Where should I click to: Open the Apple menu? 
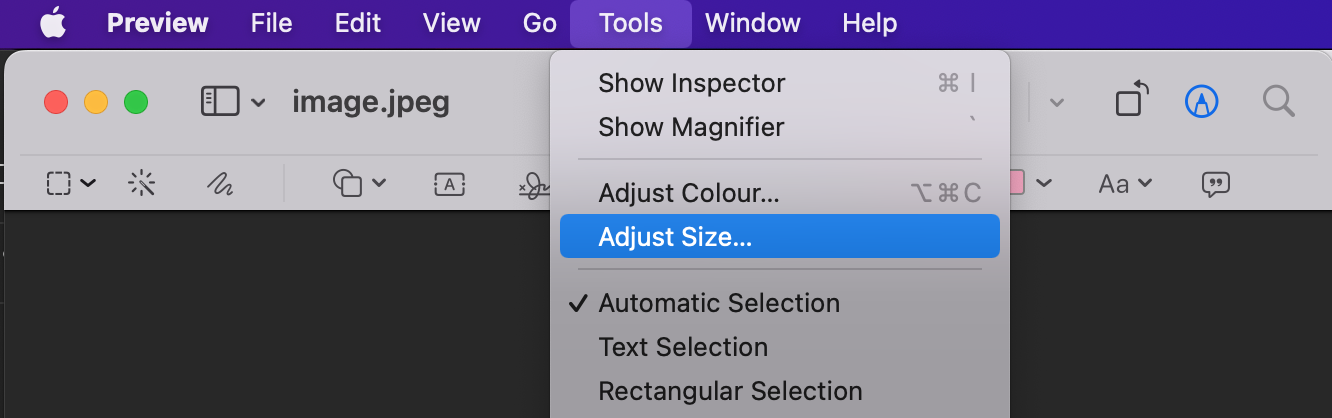pos(53,23)
